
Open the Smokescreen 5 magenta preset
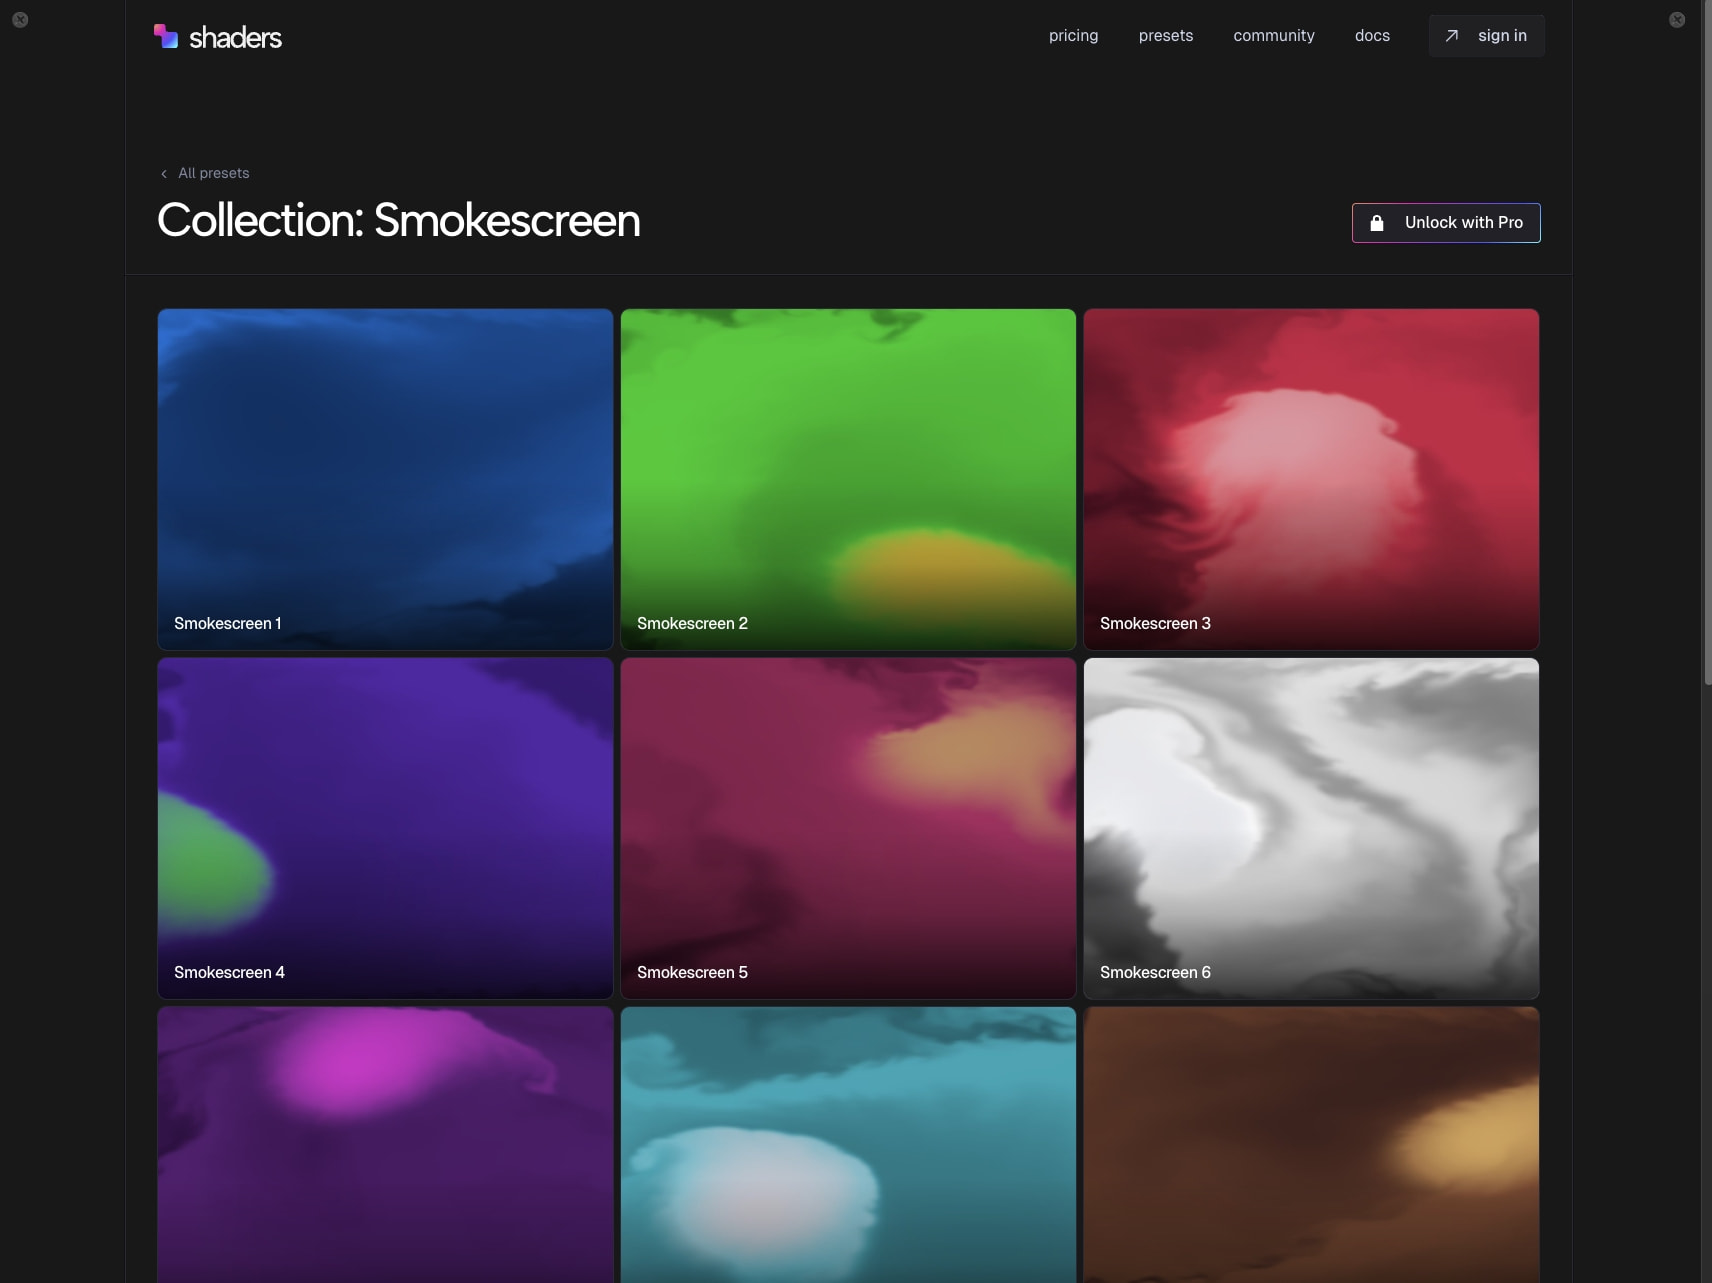848,828
